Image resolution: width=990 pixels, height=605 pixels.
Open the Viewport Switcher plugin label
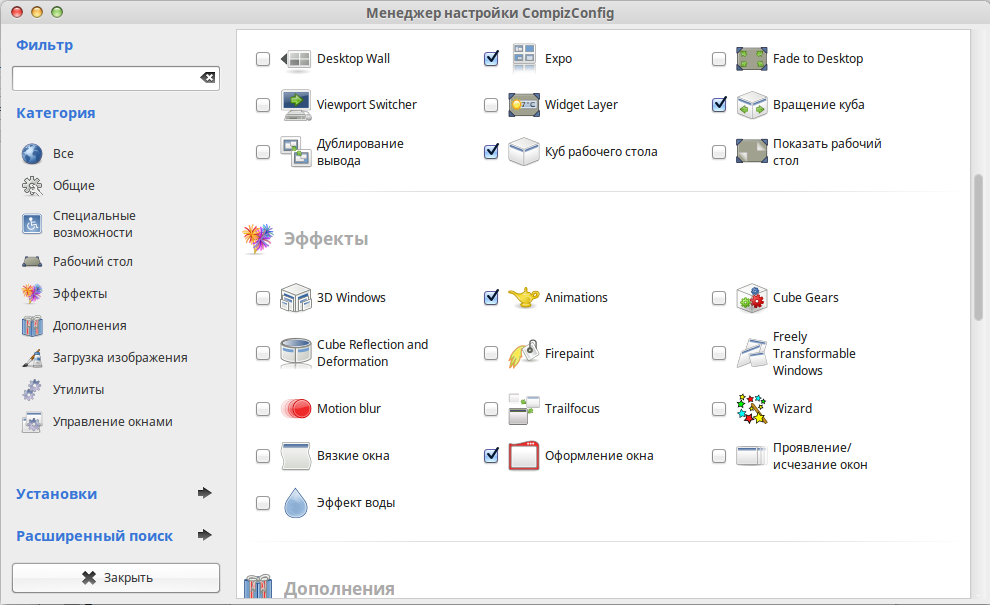(367, 105)
